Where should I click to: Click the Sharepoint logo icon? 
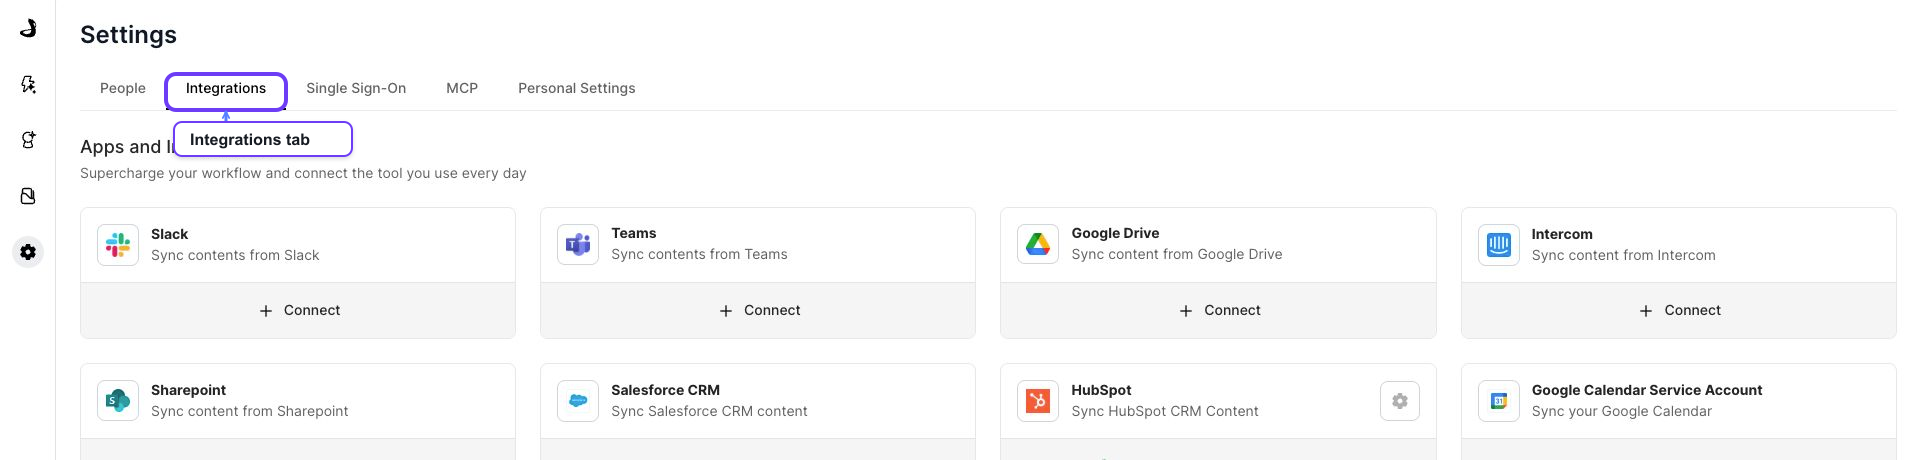[118, 401]
